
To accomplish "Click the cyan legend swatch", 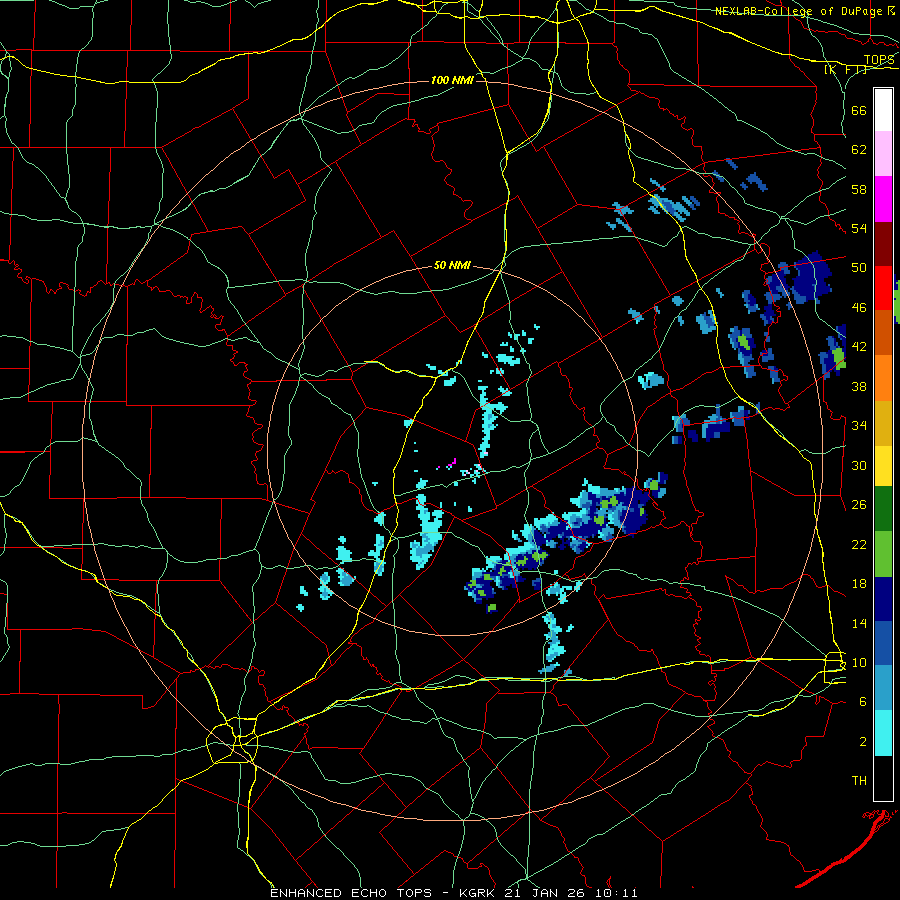I will [883, 732].
